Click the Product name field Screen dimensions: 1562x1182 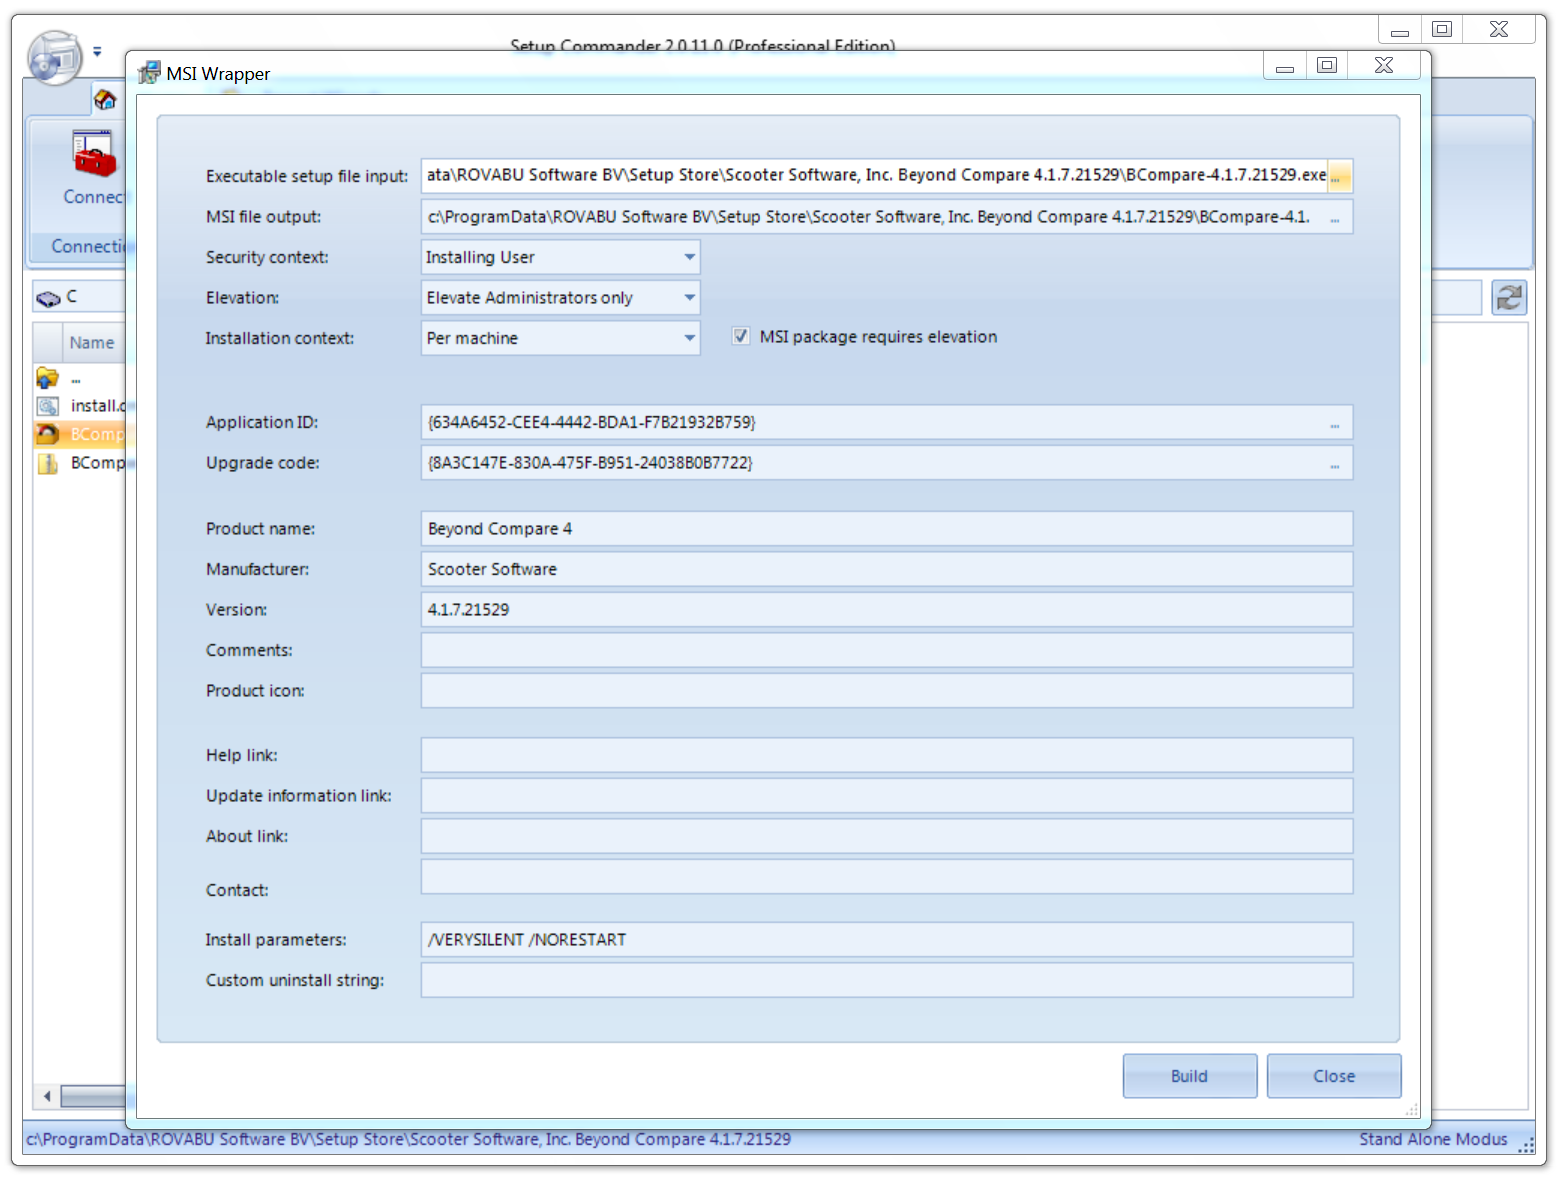[887, 529]
